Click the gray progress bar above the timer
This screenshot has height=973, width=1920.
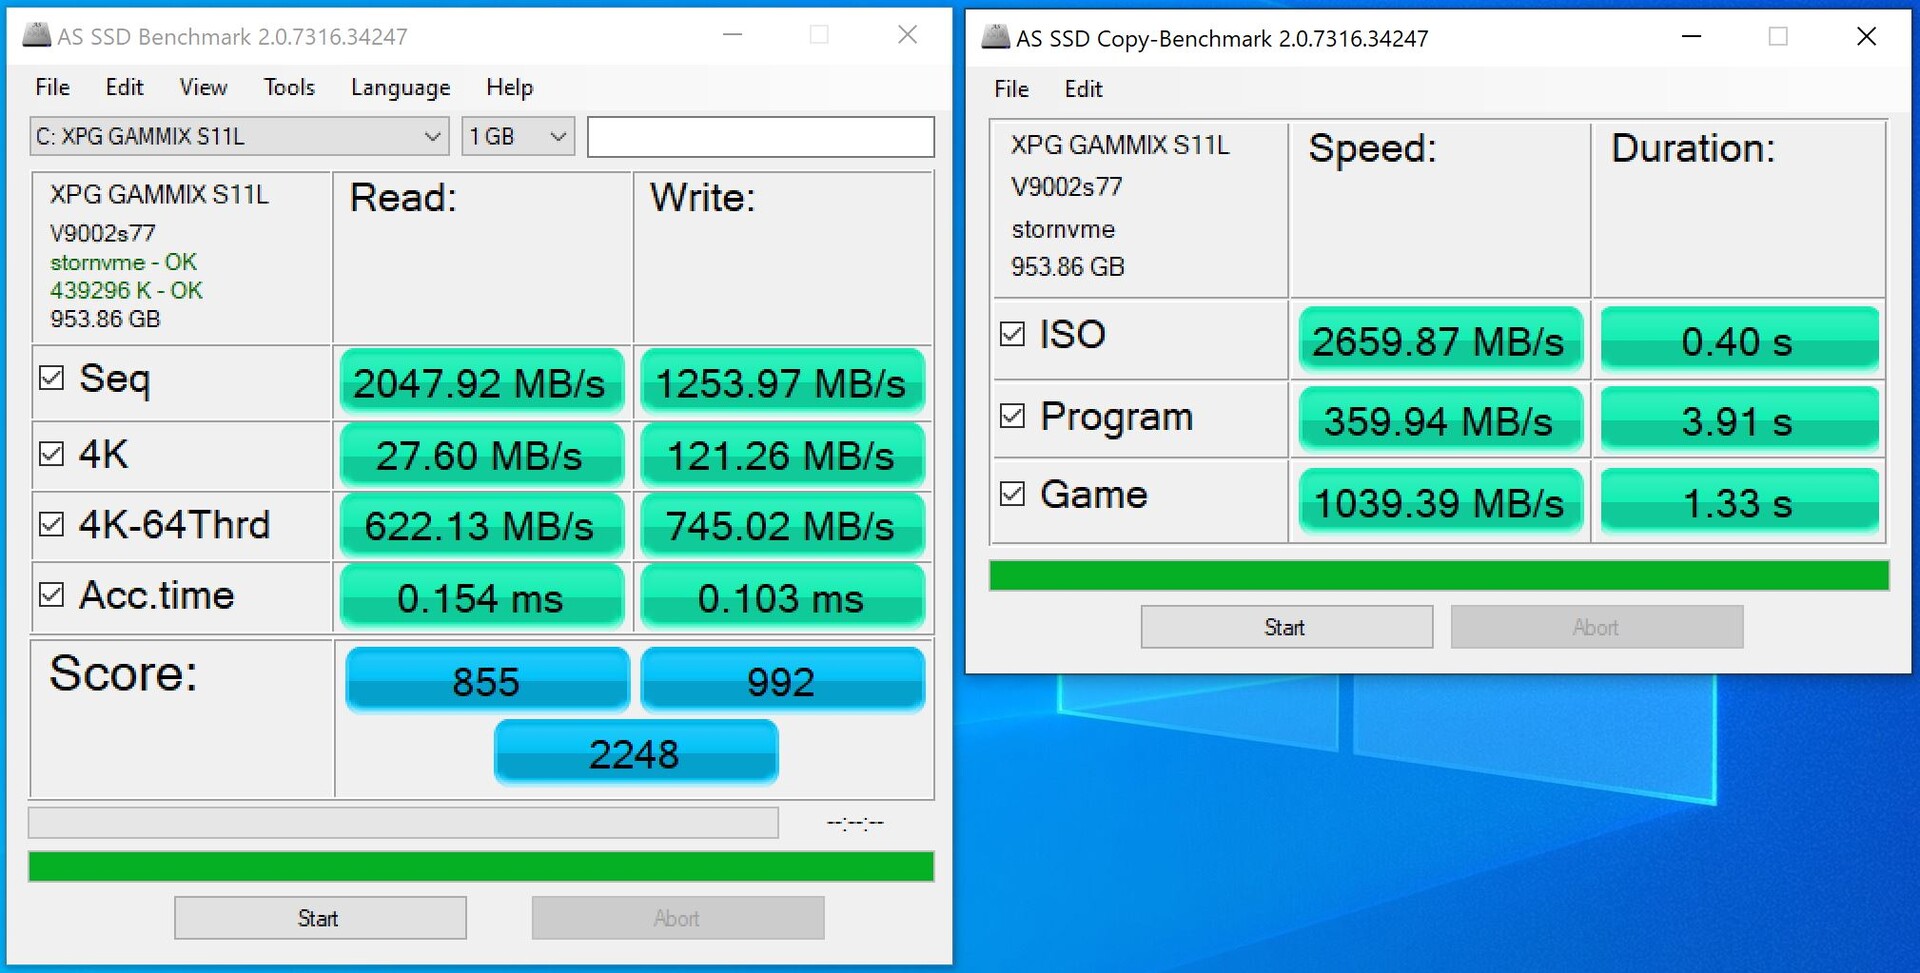pyautogui.click(x=403, y=822)
